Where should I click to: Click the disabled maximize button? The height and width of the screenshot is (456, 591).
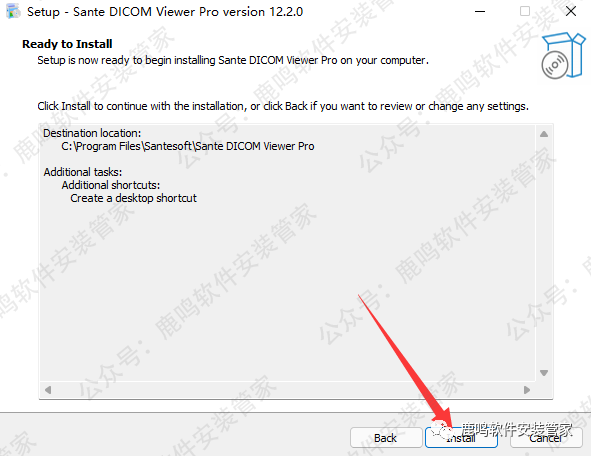[525, 11]
